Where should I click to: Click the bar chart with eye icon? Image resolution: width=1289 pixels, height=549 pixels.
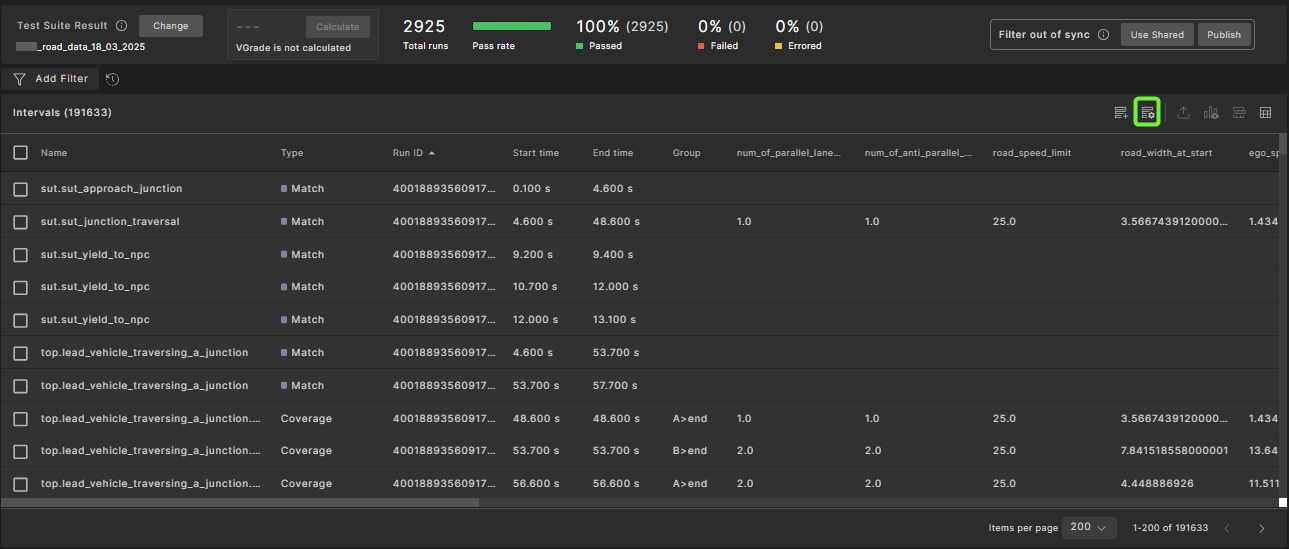1211,113
